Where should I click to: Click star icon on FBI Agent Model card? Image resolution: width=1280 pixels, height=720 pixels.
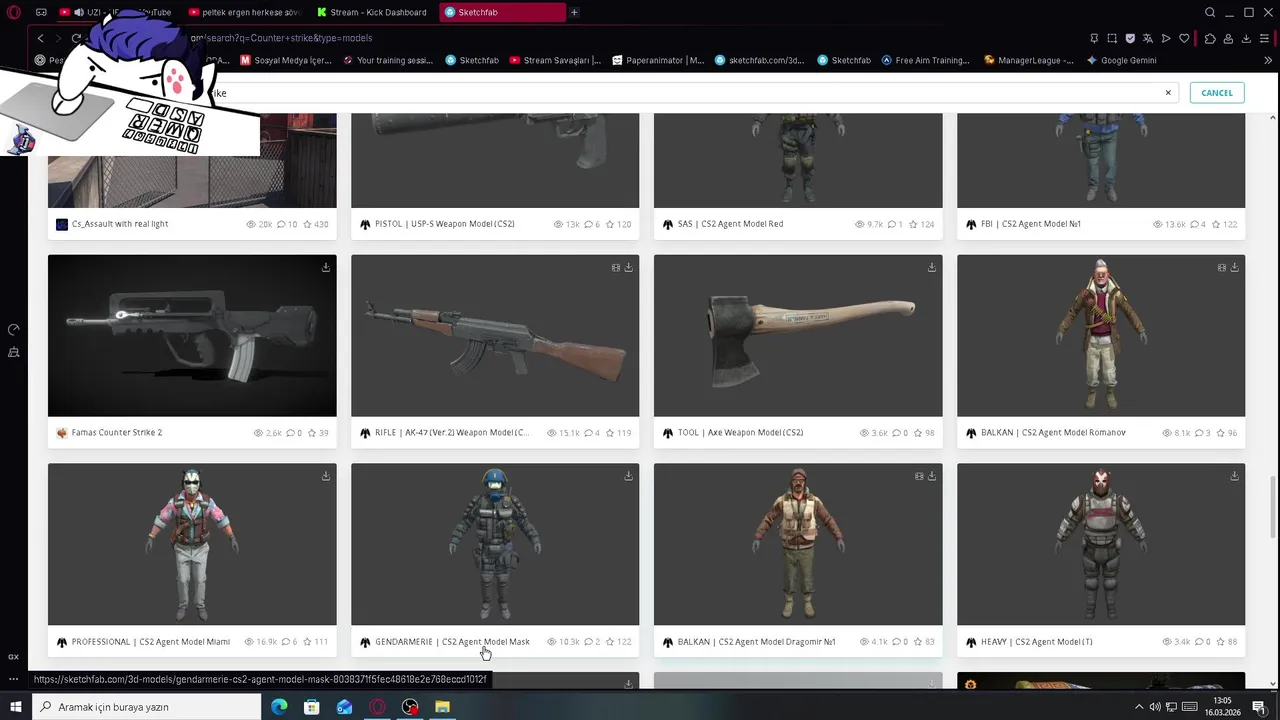[1216, 224]
